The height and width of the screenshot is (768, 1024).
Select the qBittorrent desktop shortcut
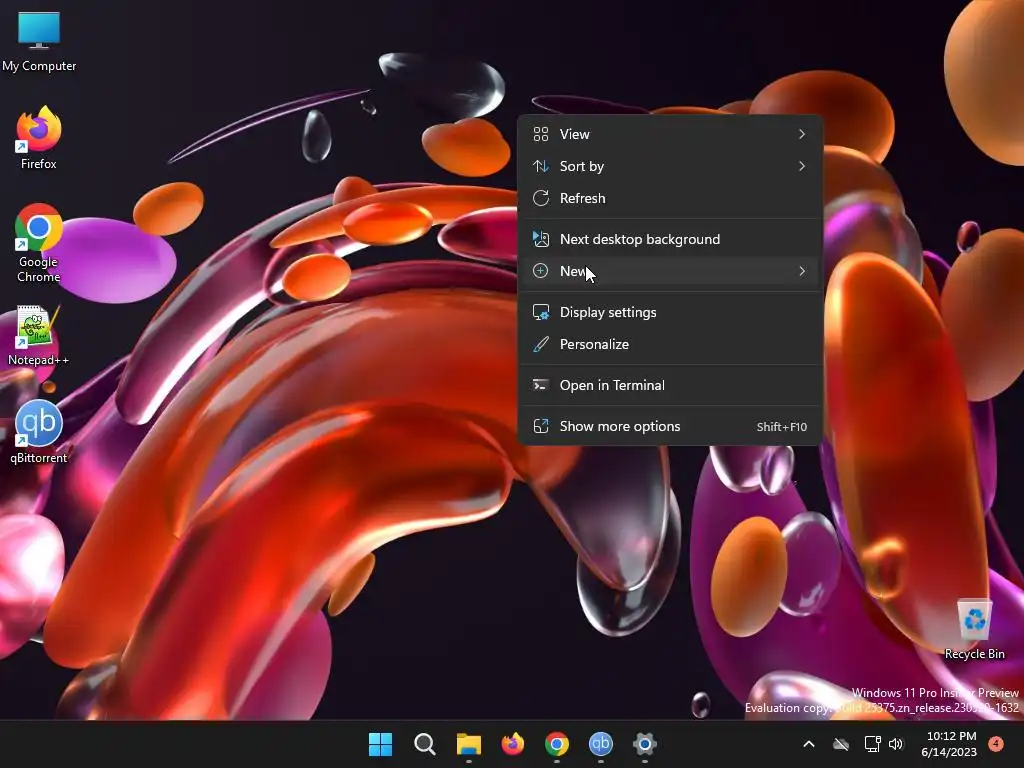pyautogui.click(x=39, y=432)
